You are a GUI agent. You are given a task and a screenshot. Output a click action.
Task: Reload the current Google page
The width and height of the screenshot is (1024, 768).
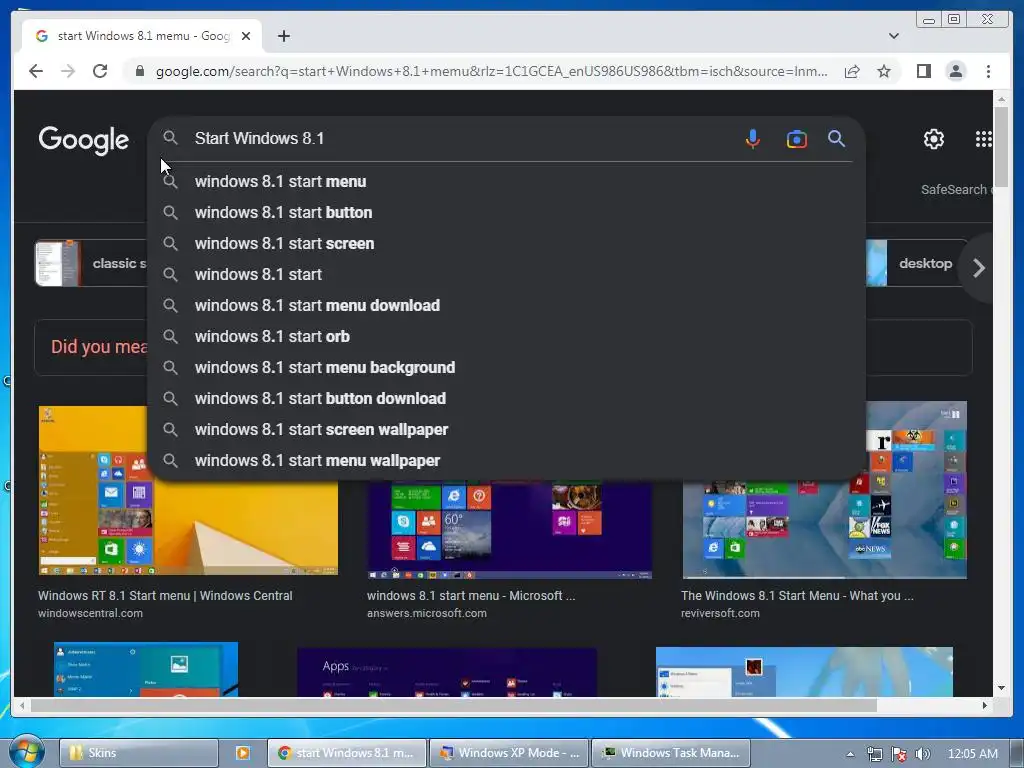pyautogui.click(x=100, y=71)
